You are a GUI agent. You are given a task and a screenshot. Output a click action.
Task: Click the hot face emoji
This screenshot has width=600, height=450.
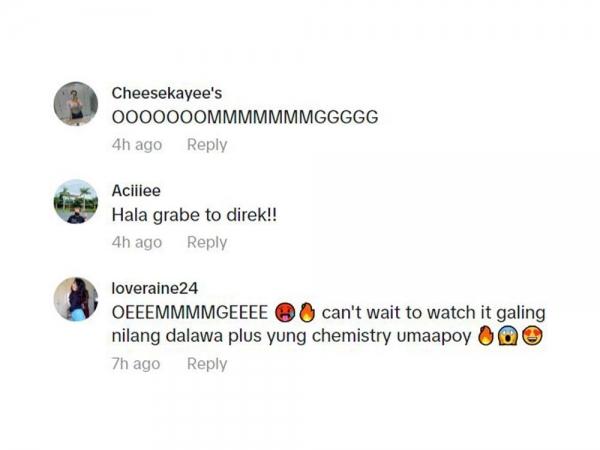click(x=285, y=312)
